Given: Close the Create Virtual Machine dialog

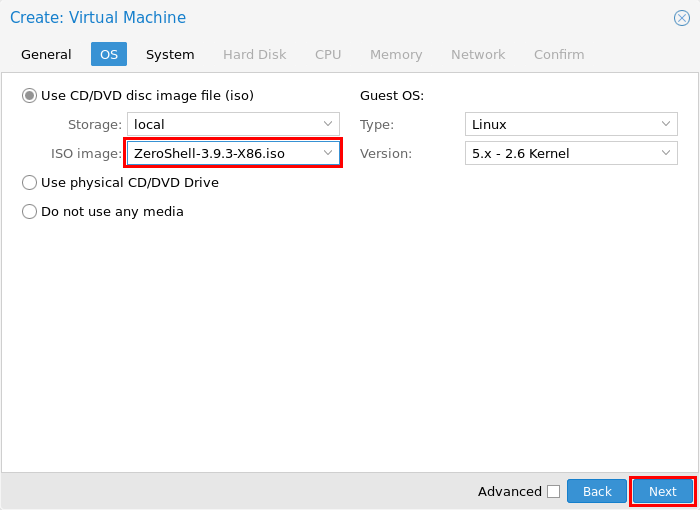Looking at the screenshot, I should [682, 18].
